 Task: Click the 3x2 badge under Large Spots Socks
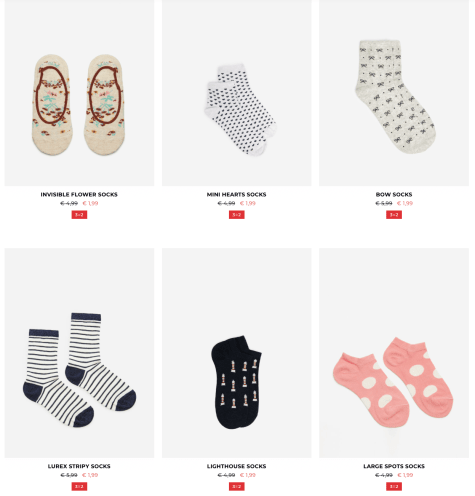click(x=394, y=487)
